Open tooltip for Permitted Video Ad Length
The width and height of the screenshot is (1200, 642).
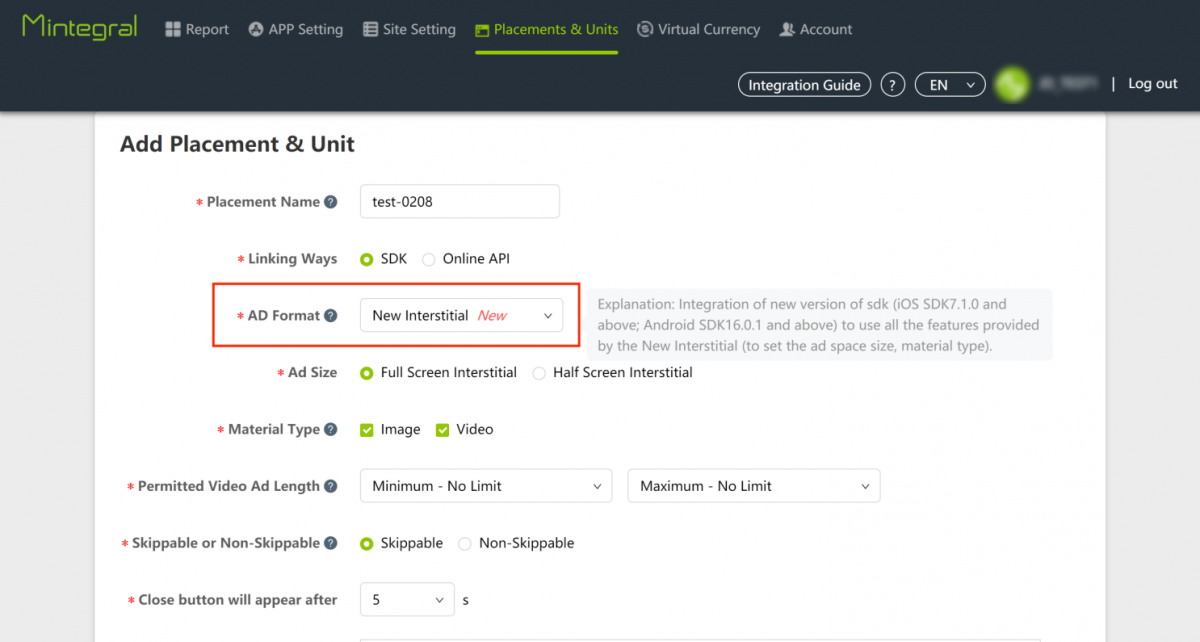pyautogui.click(x=331, y=485)
